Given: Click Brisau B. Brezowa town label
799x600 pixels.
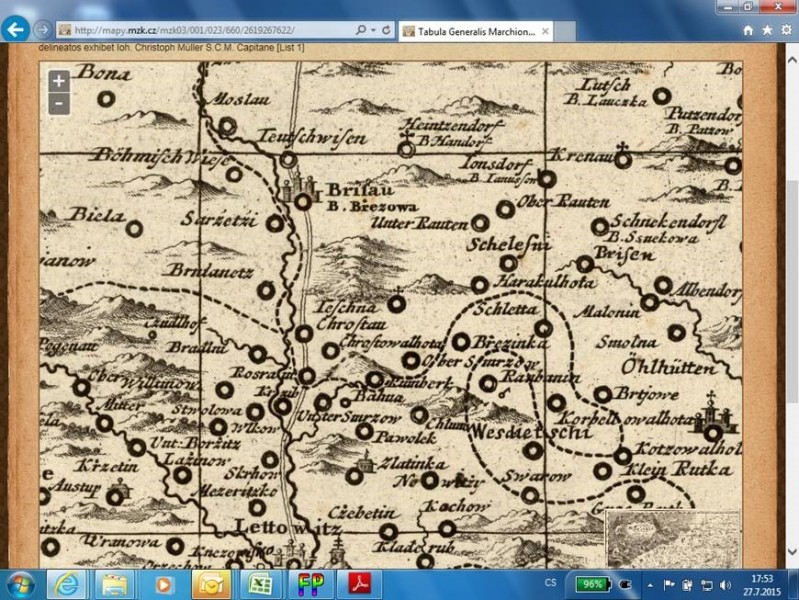Looking at the screenshot, I should click(371, 198).
